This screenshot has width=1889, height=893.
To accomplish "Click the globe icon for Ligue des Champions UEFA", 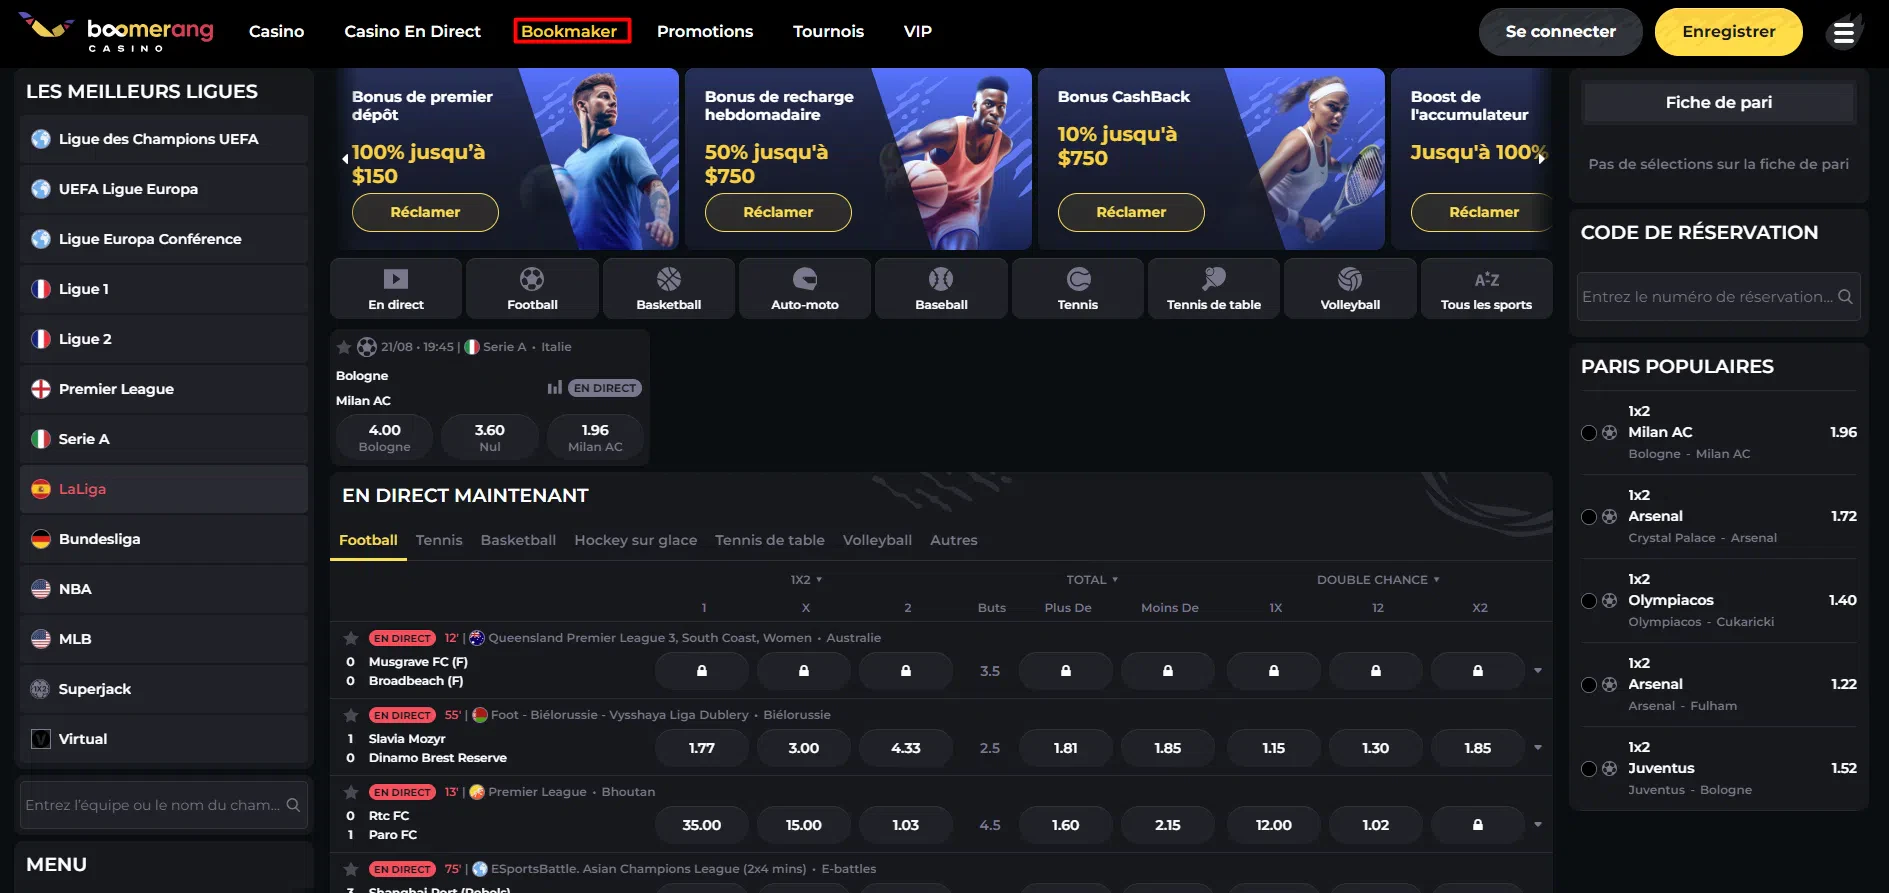I will tap(41, 139).
